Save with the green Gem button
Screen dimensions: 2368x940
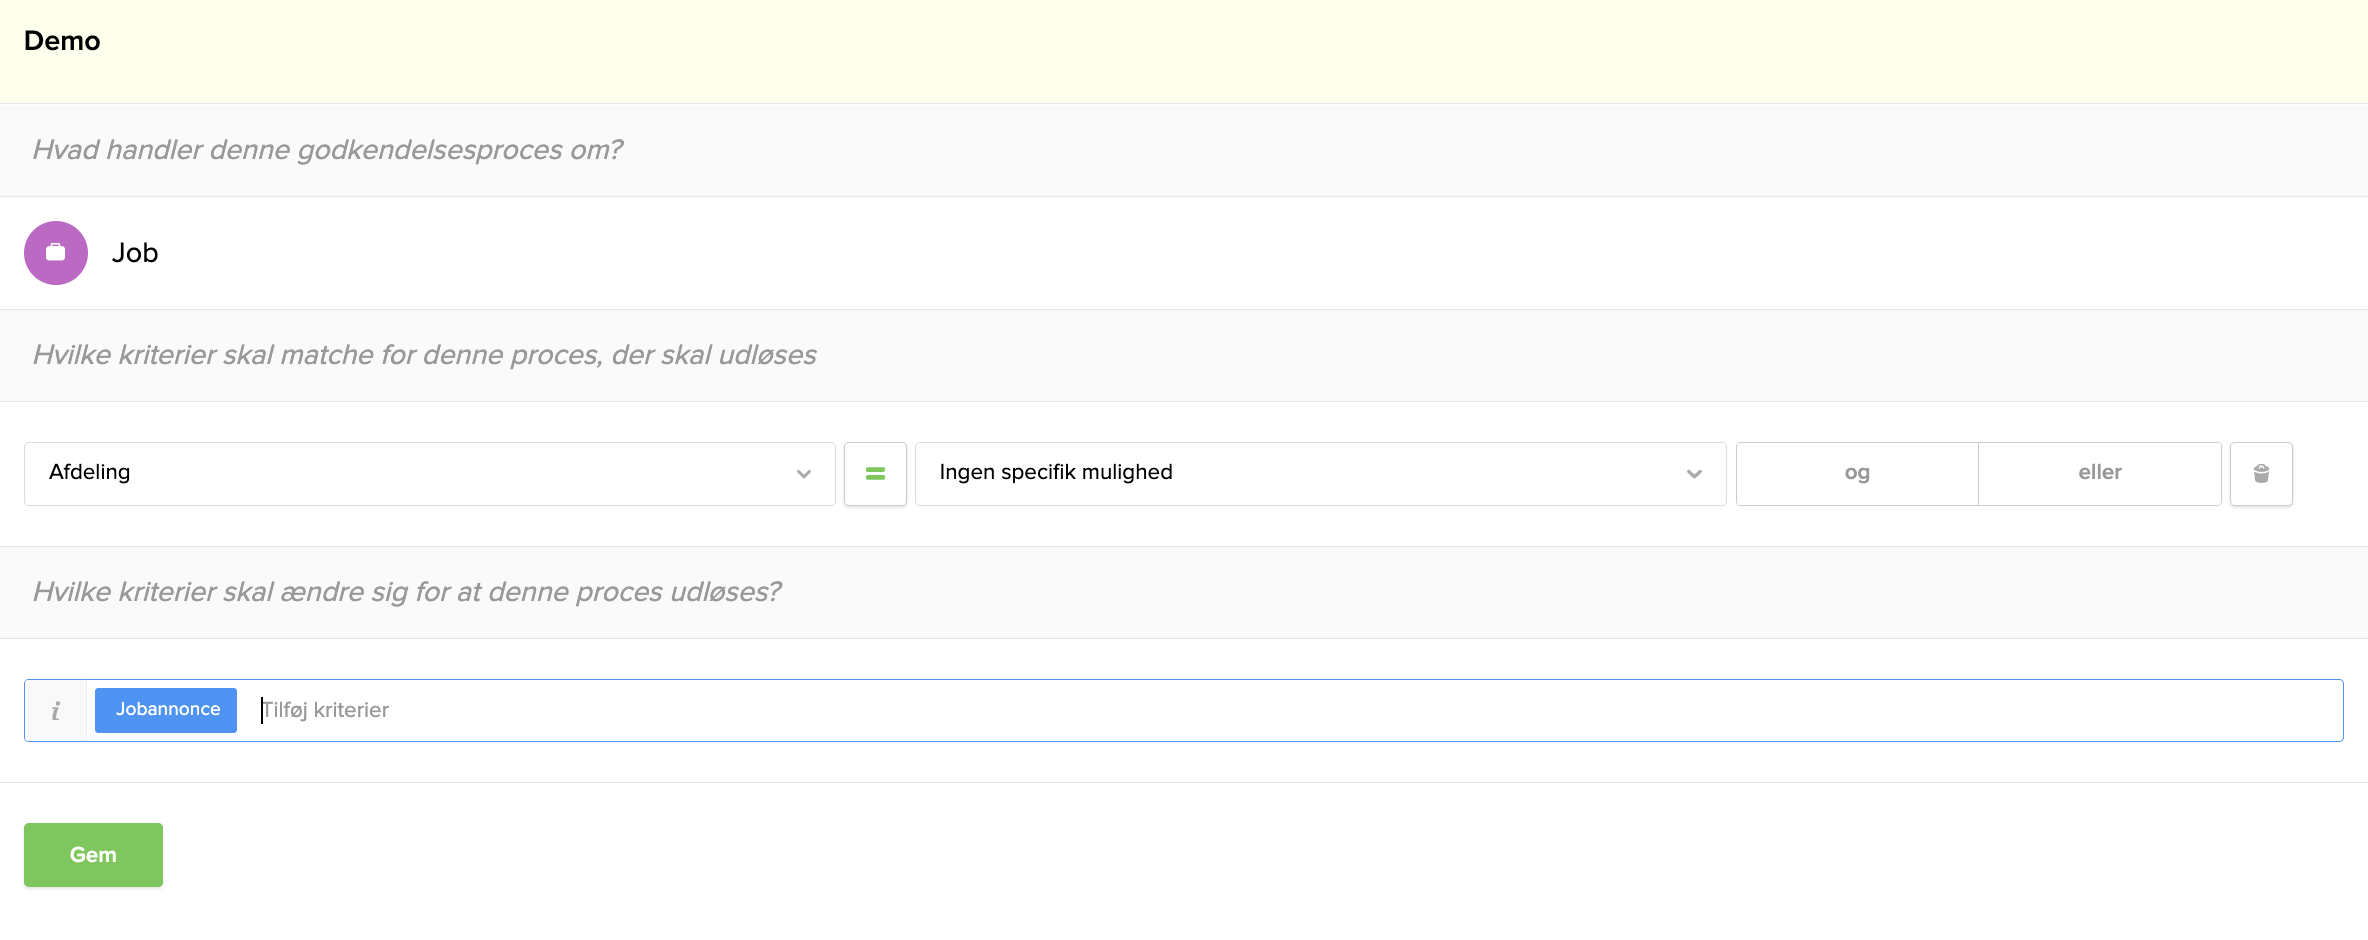[x=93, y=855]
